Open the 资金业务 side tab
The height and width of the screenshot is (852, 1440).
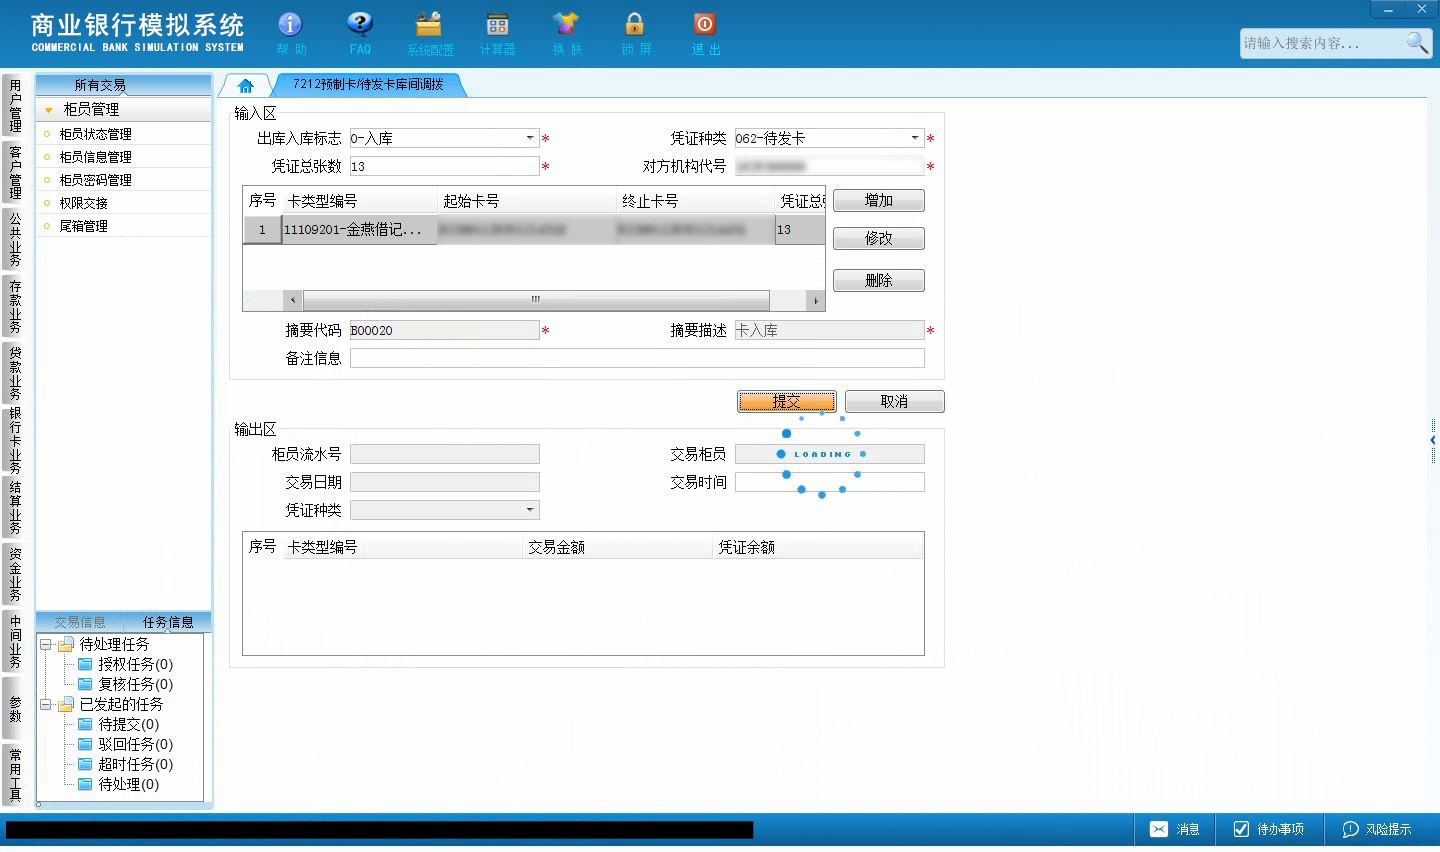(x=14, y=574)
